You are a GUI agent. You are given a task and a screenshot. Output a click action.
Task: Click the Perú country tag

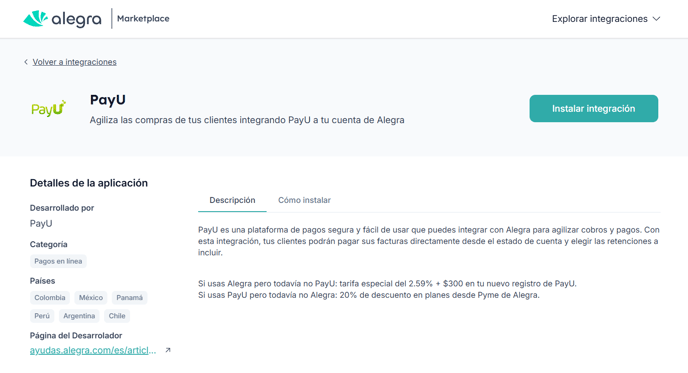(x=42, y=316)
